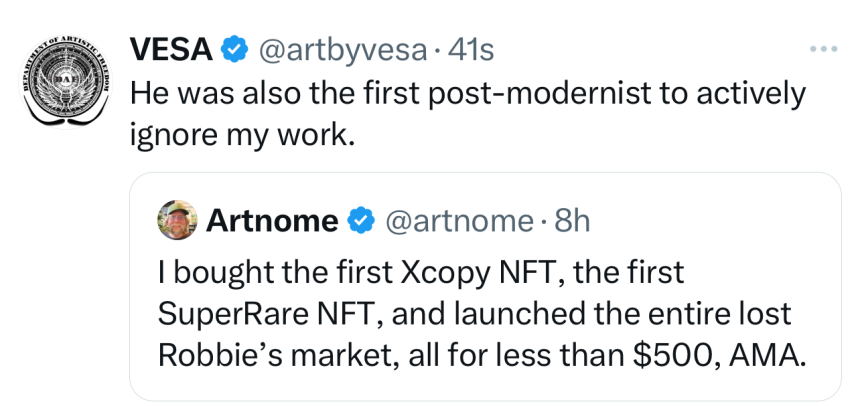Click VESA's round profile avatar
Image resolution: width=860 pixels, height=406 pixels.
(x=64, y=81)
